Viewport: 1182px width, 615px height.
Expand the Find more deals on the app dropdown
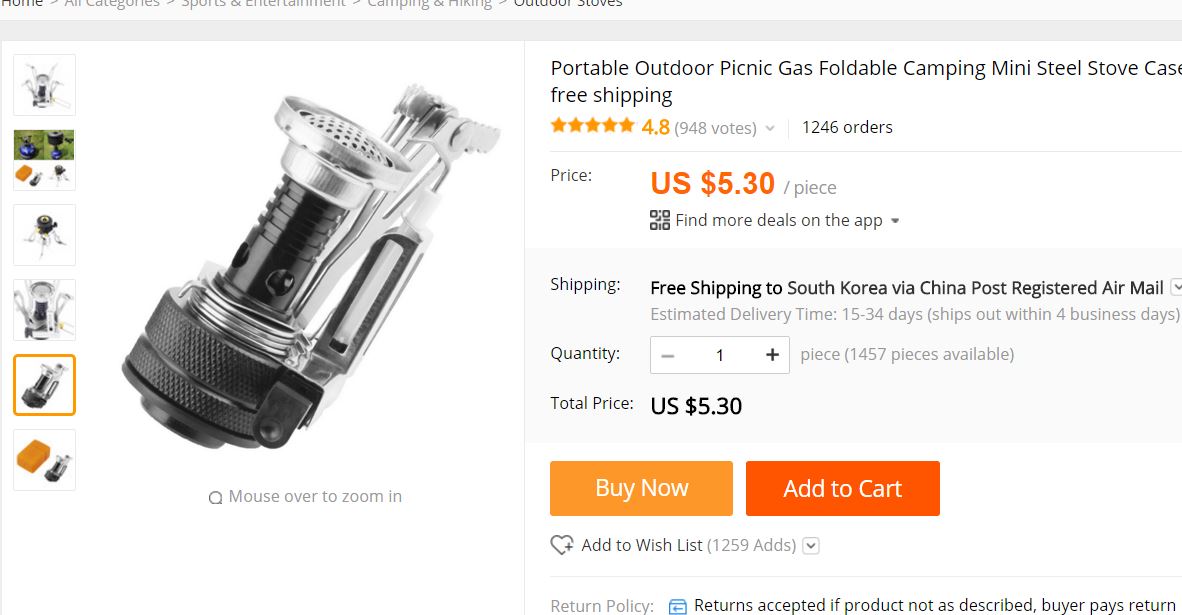[895, 221]
